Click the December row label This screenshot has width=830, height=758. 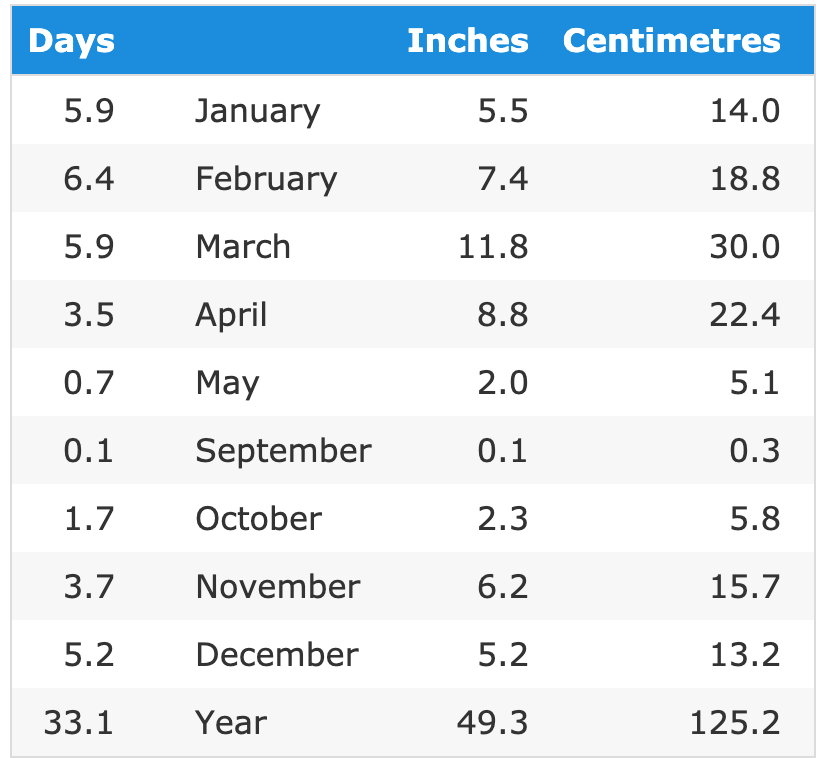[276, 654]
